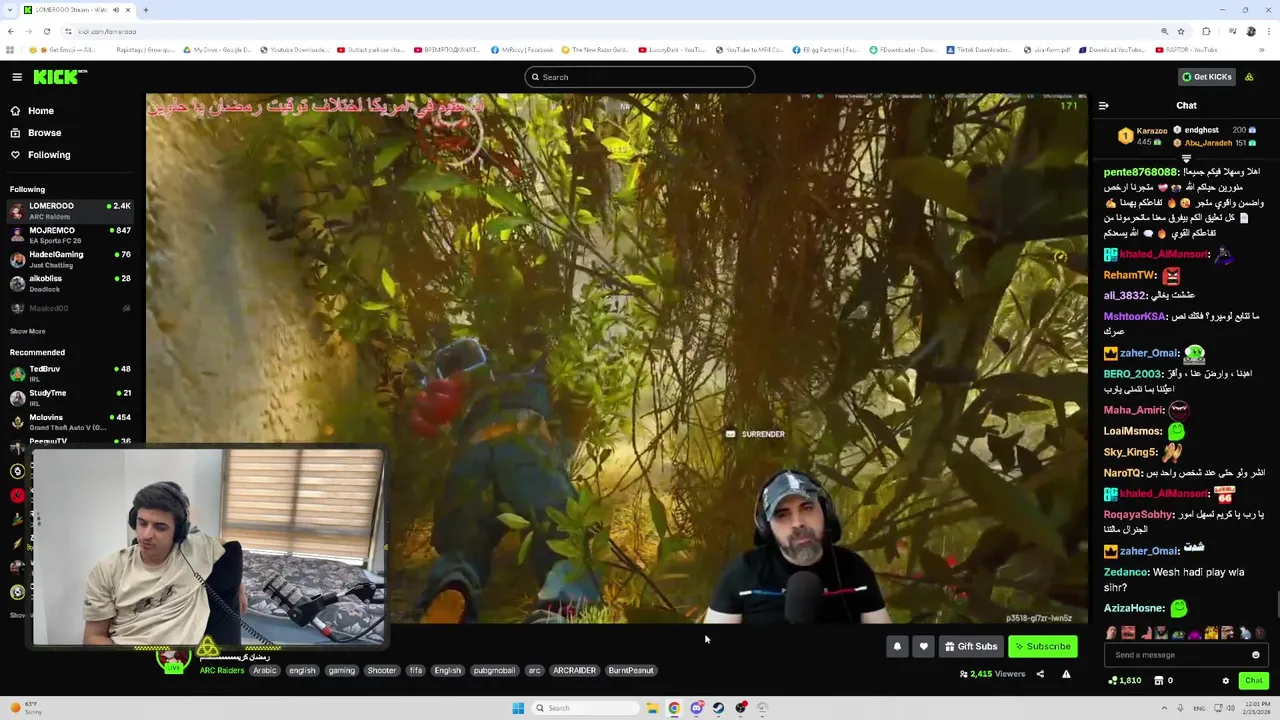Click username Zedanco in chat
The width and height of the screenshot is (1280, 720).
pyautogui.click(x=1125, y=572)
